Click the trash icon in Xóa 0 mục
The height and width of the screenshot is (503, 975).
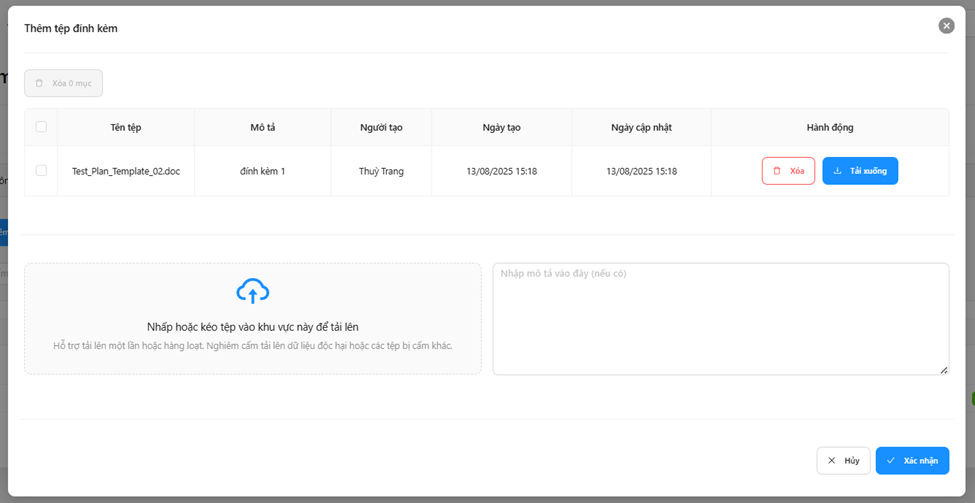[x=40, y=83]
